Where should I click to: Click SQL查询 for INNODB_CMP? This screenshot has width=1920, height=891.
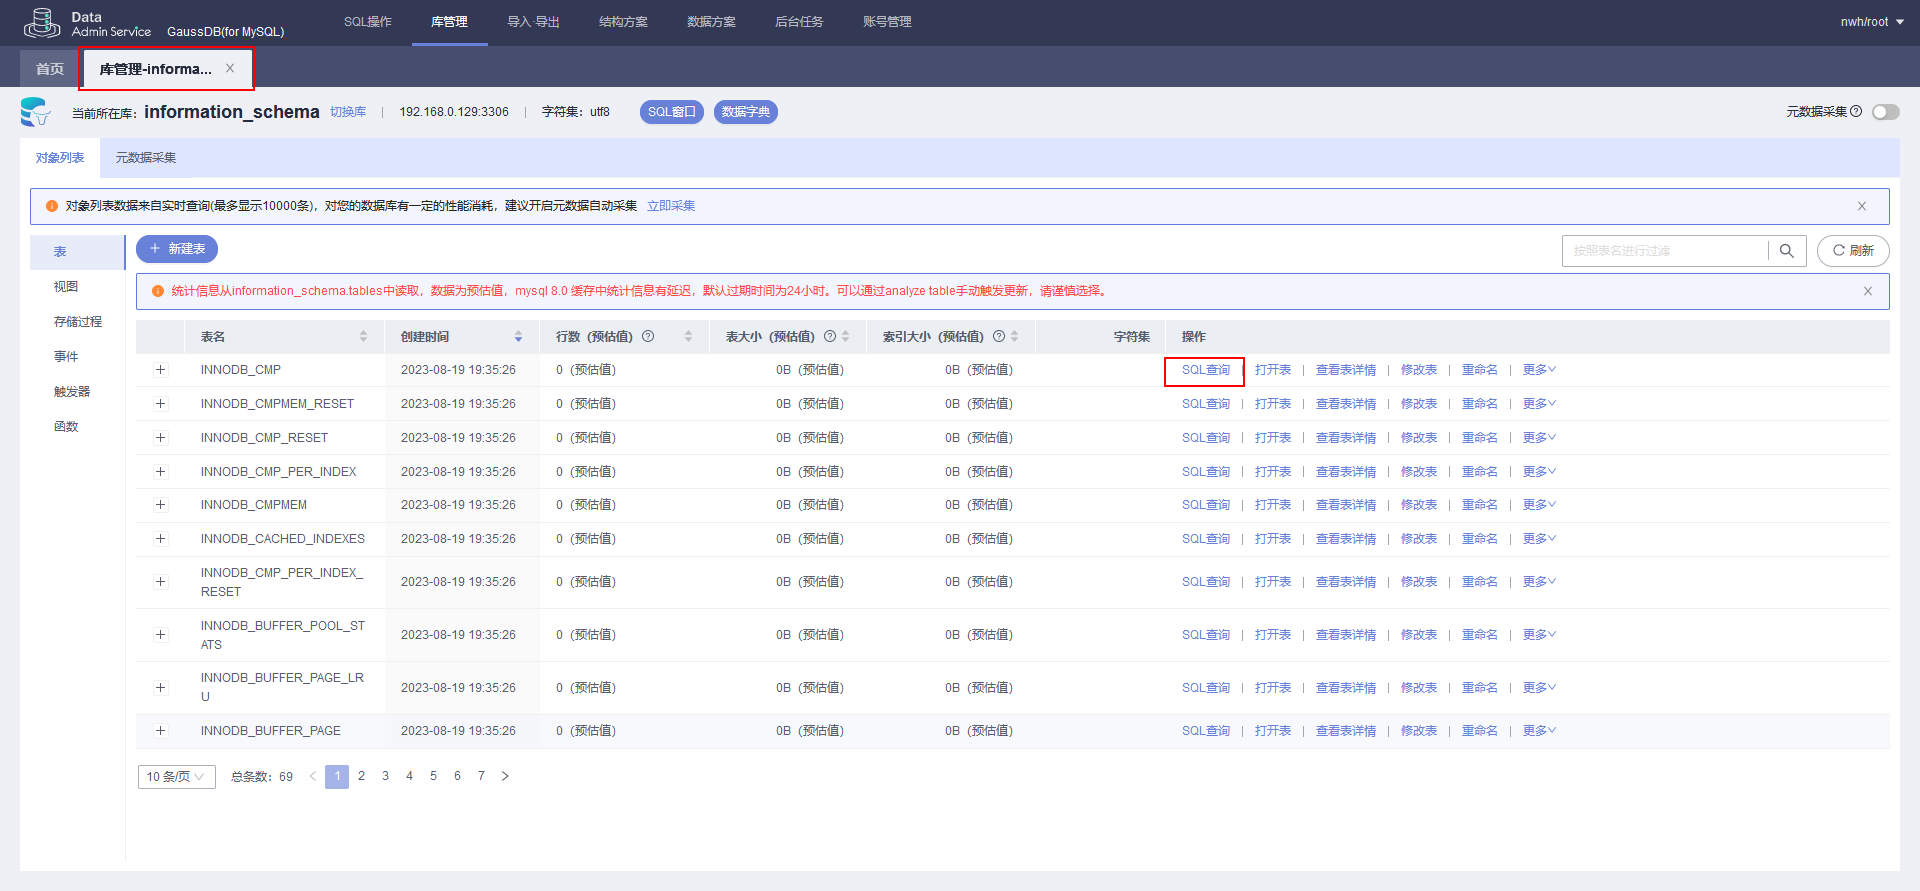click(1206, 370)
